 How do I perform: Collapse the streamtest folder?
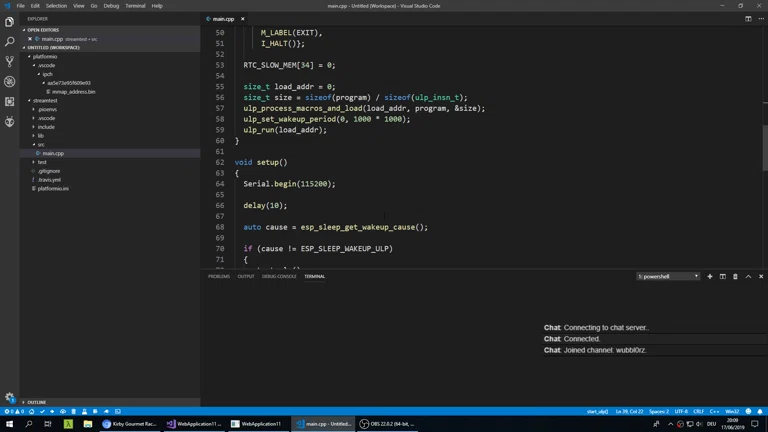[45, 101]
